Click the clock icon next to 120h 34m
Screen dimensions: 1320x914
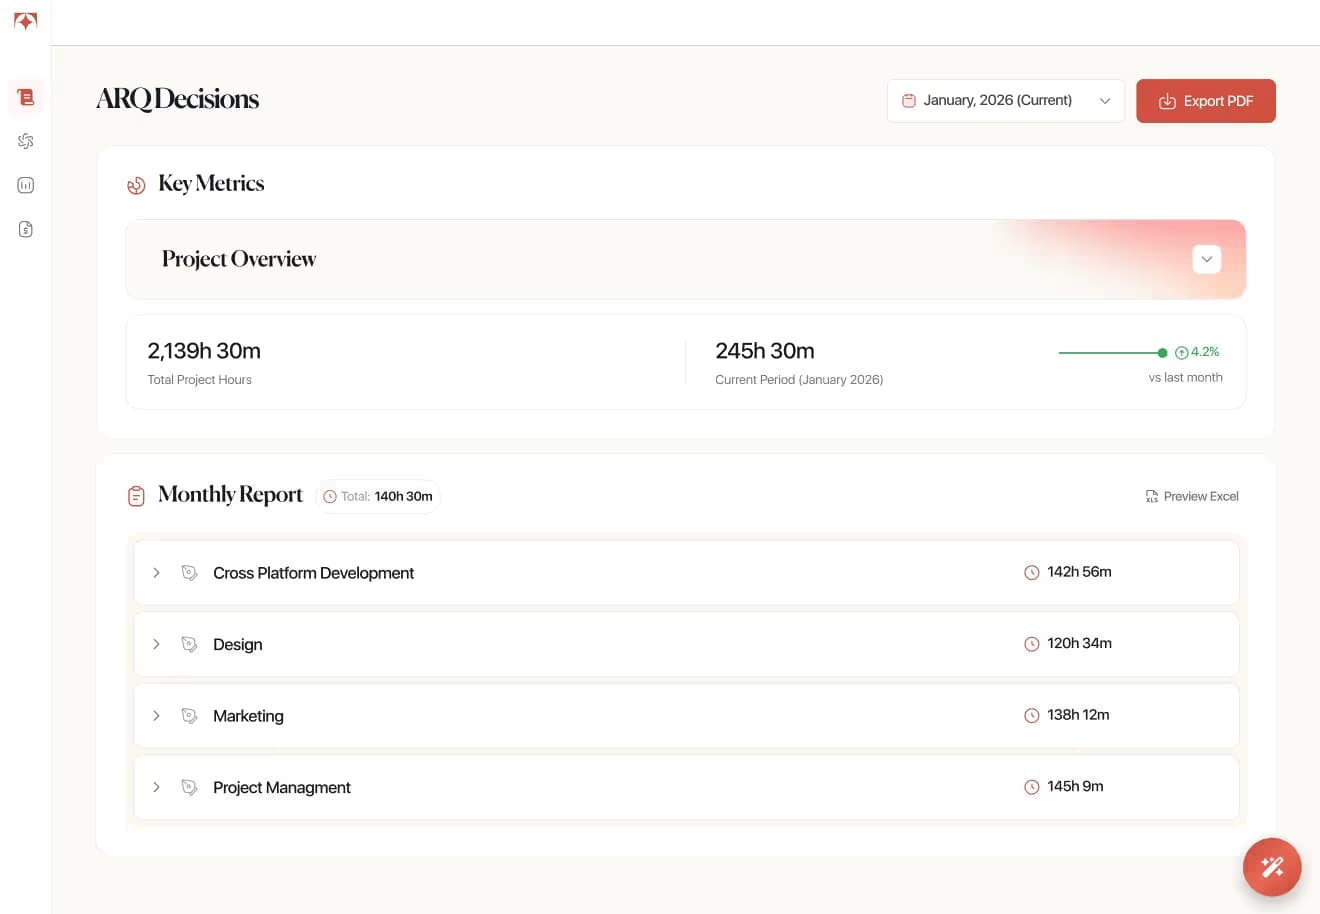1032,644
